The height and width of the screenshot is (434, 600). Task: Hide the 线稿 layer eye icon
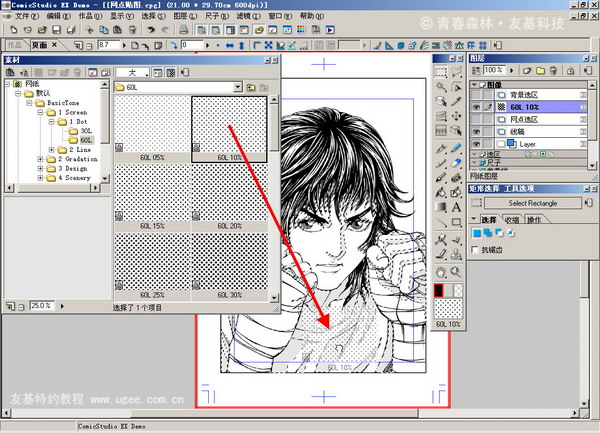tap(476, 132)
